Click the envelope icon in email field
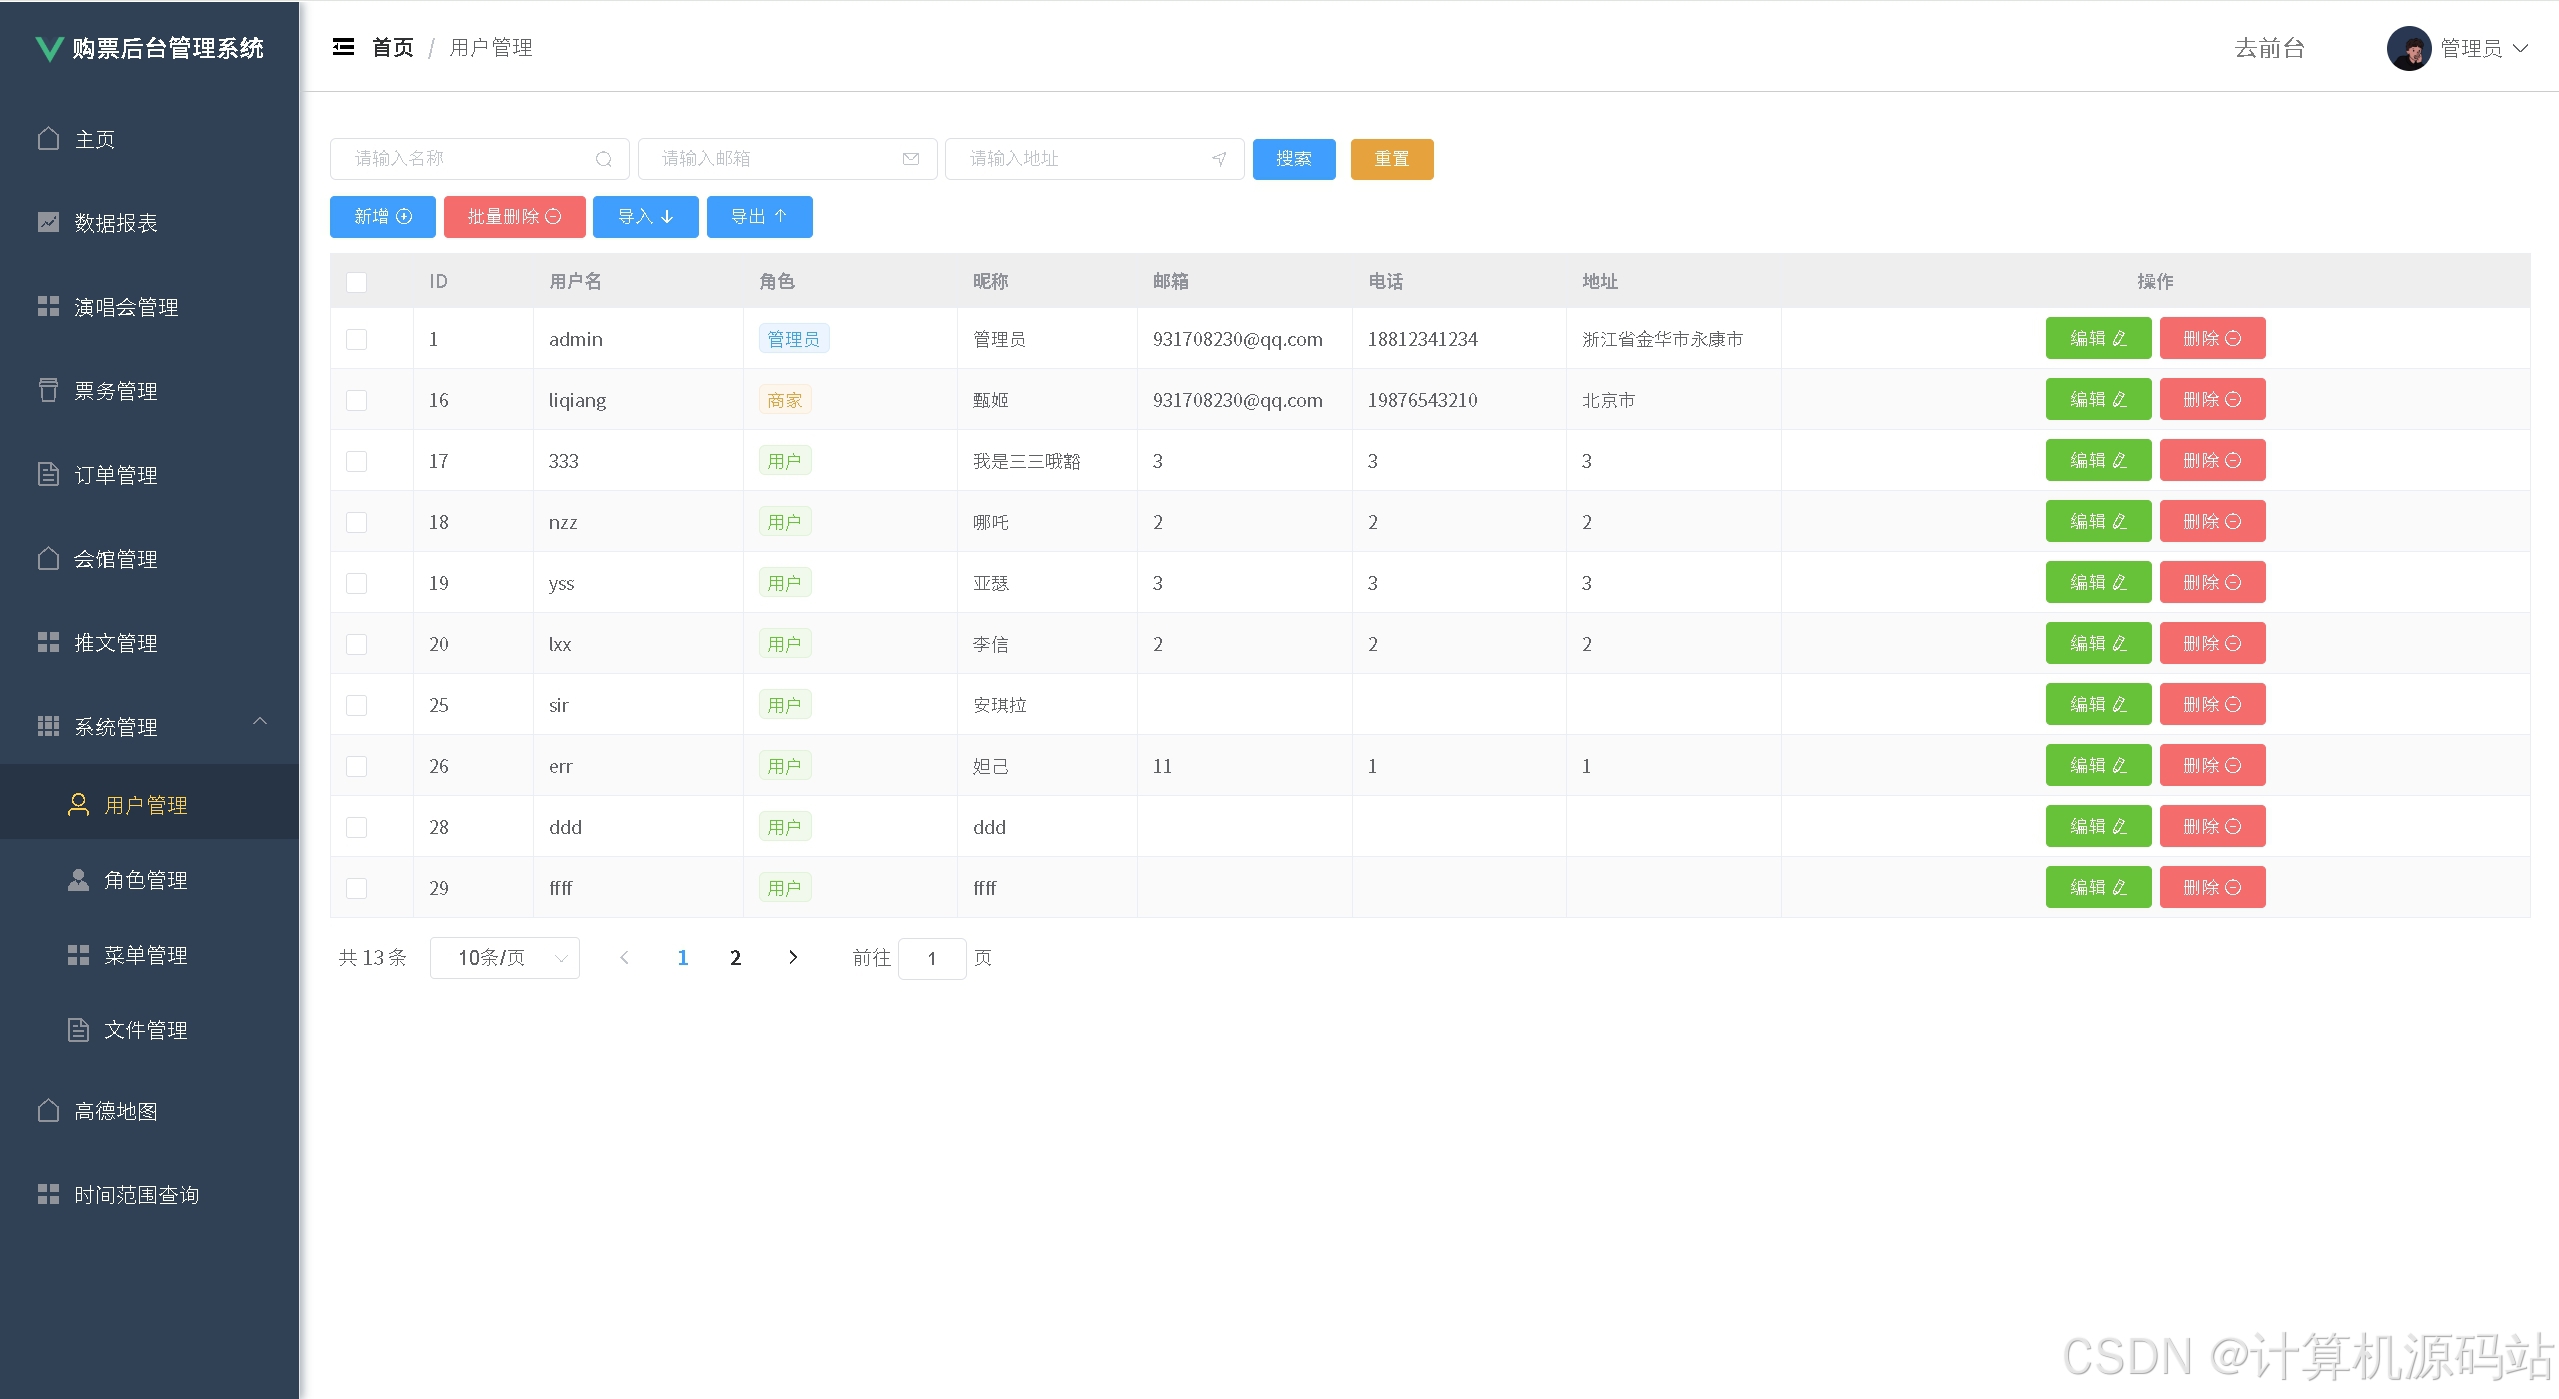This screenshot has width=2559, height=1399. 911,159
